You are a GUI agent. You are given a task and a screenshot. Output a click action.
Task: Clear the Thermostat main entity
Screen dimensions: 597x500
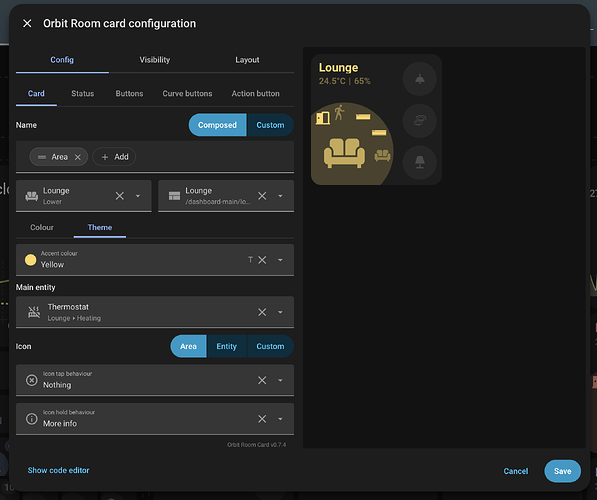click(262, 312)
